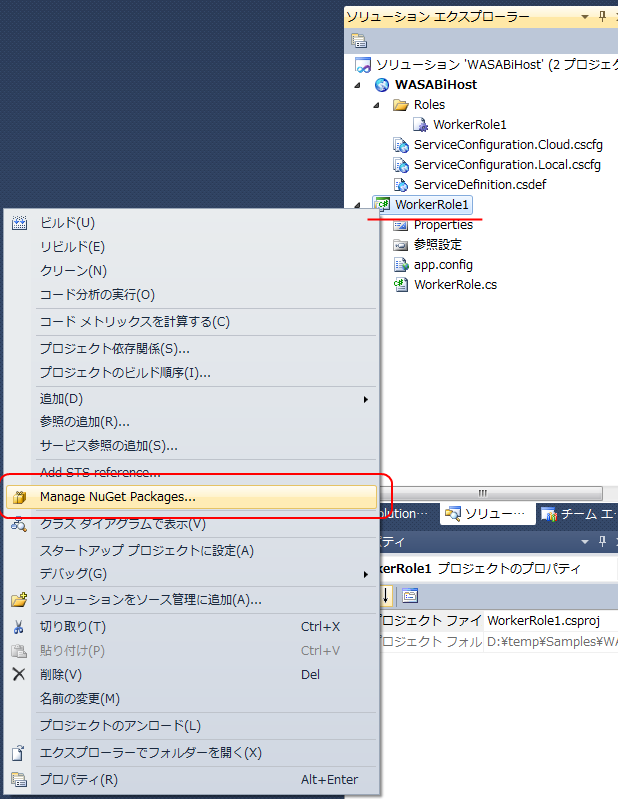Click the ServiceConfiguration.Cloud.cscfg file icon
The width and height of the screenshot is (618, 799).
[x=401, y=145]
